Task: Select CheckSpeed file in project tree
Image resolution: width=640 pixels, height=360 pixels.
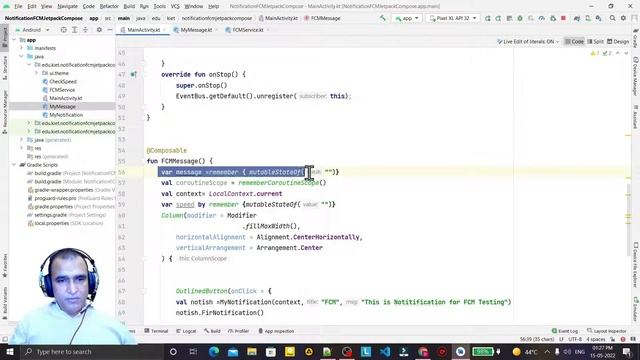Action: coord(63,82)
